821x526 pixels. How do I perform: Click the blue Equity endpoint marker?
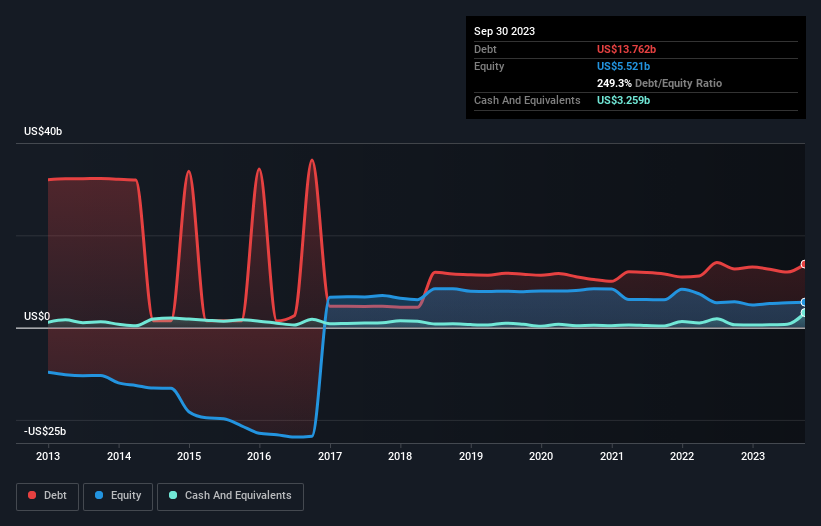click(x=804, y=303)
